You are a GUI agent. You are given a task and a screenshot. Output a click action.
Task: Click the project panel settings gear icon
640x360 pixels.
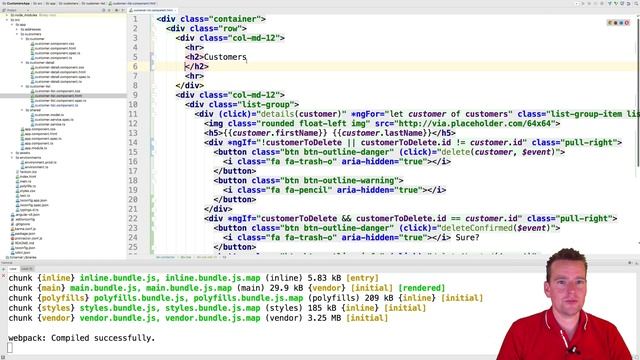[x=116, y=10]
